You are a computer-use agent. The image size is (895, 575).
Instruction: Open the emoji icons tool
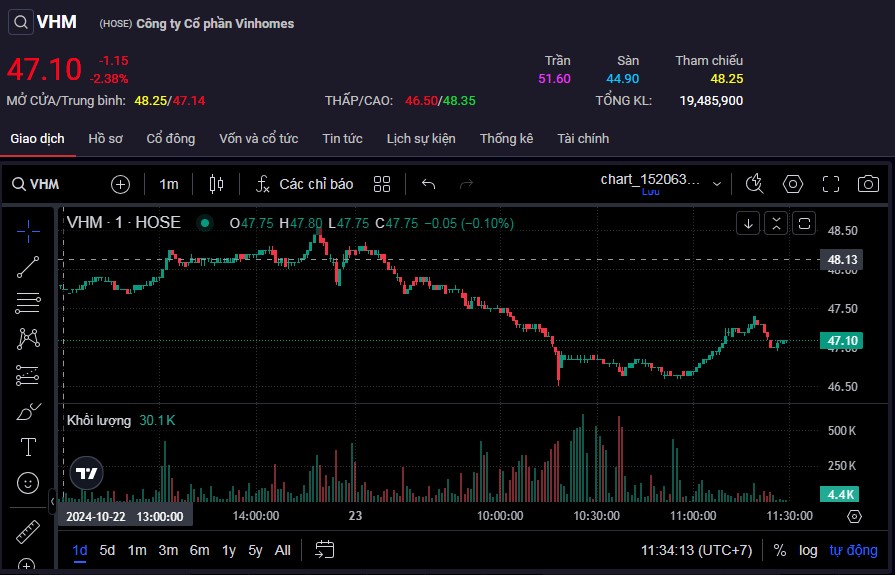[x=28, y=483]
